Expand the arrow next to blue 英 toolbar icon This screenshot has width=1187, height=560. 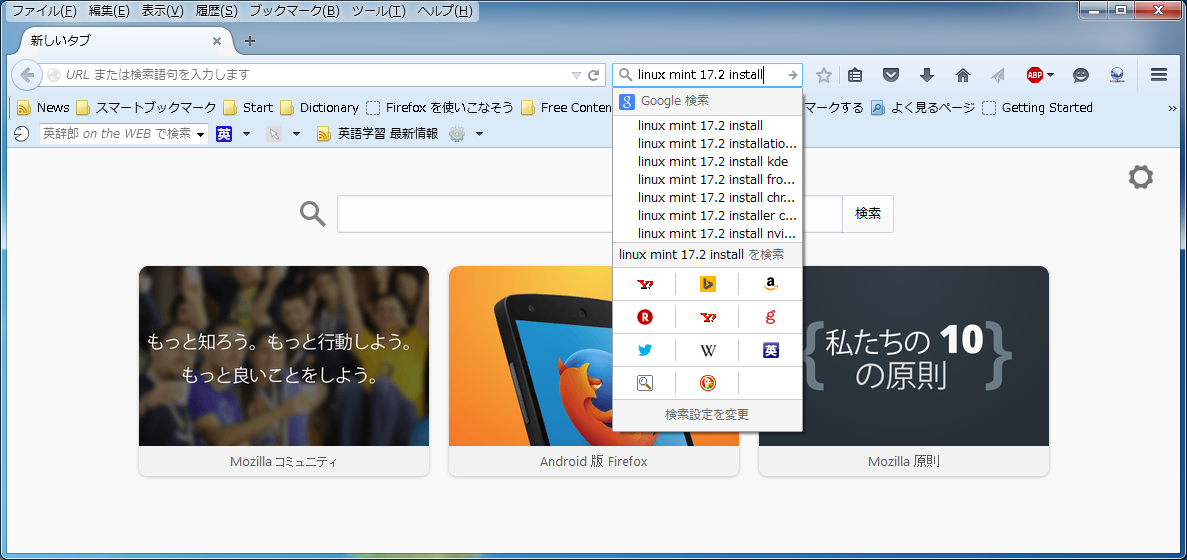(246, 134)
